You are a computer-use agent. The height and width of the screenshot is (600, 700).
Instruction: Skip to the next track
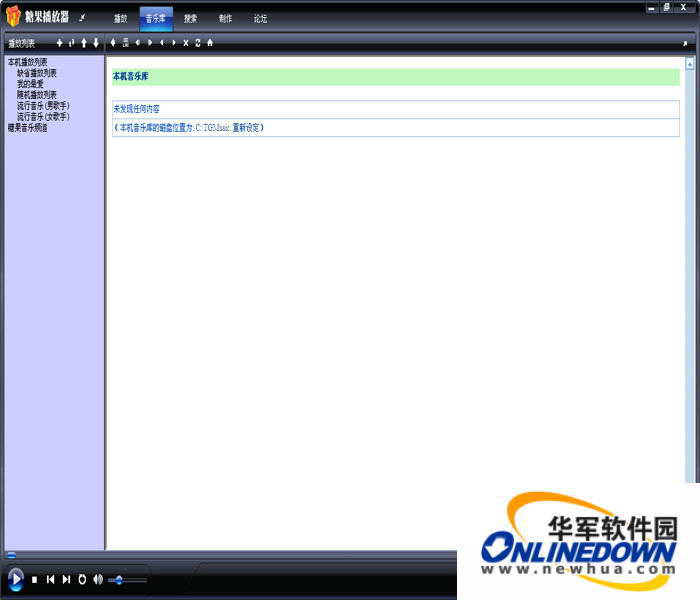pos(66,579)
